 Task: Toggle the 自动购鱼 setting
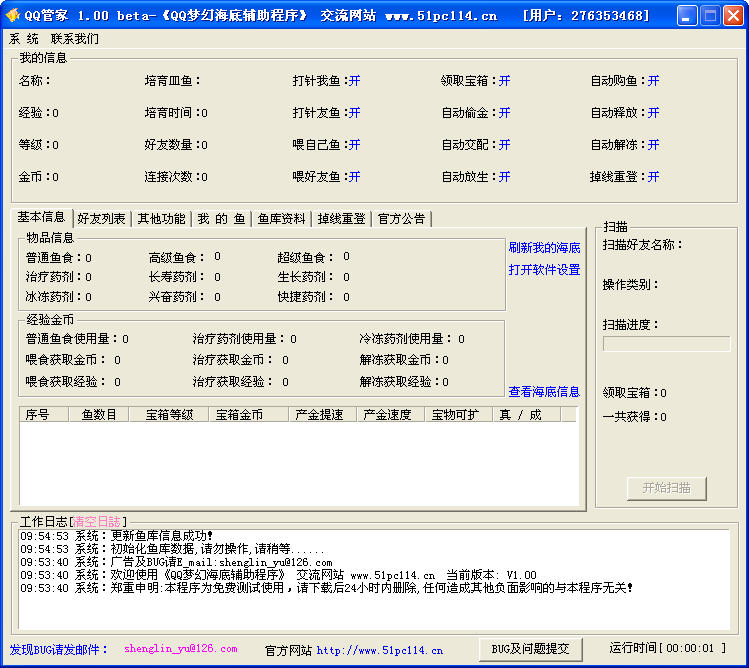tap(653, 81)
